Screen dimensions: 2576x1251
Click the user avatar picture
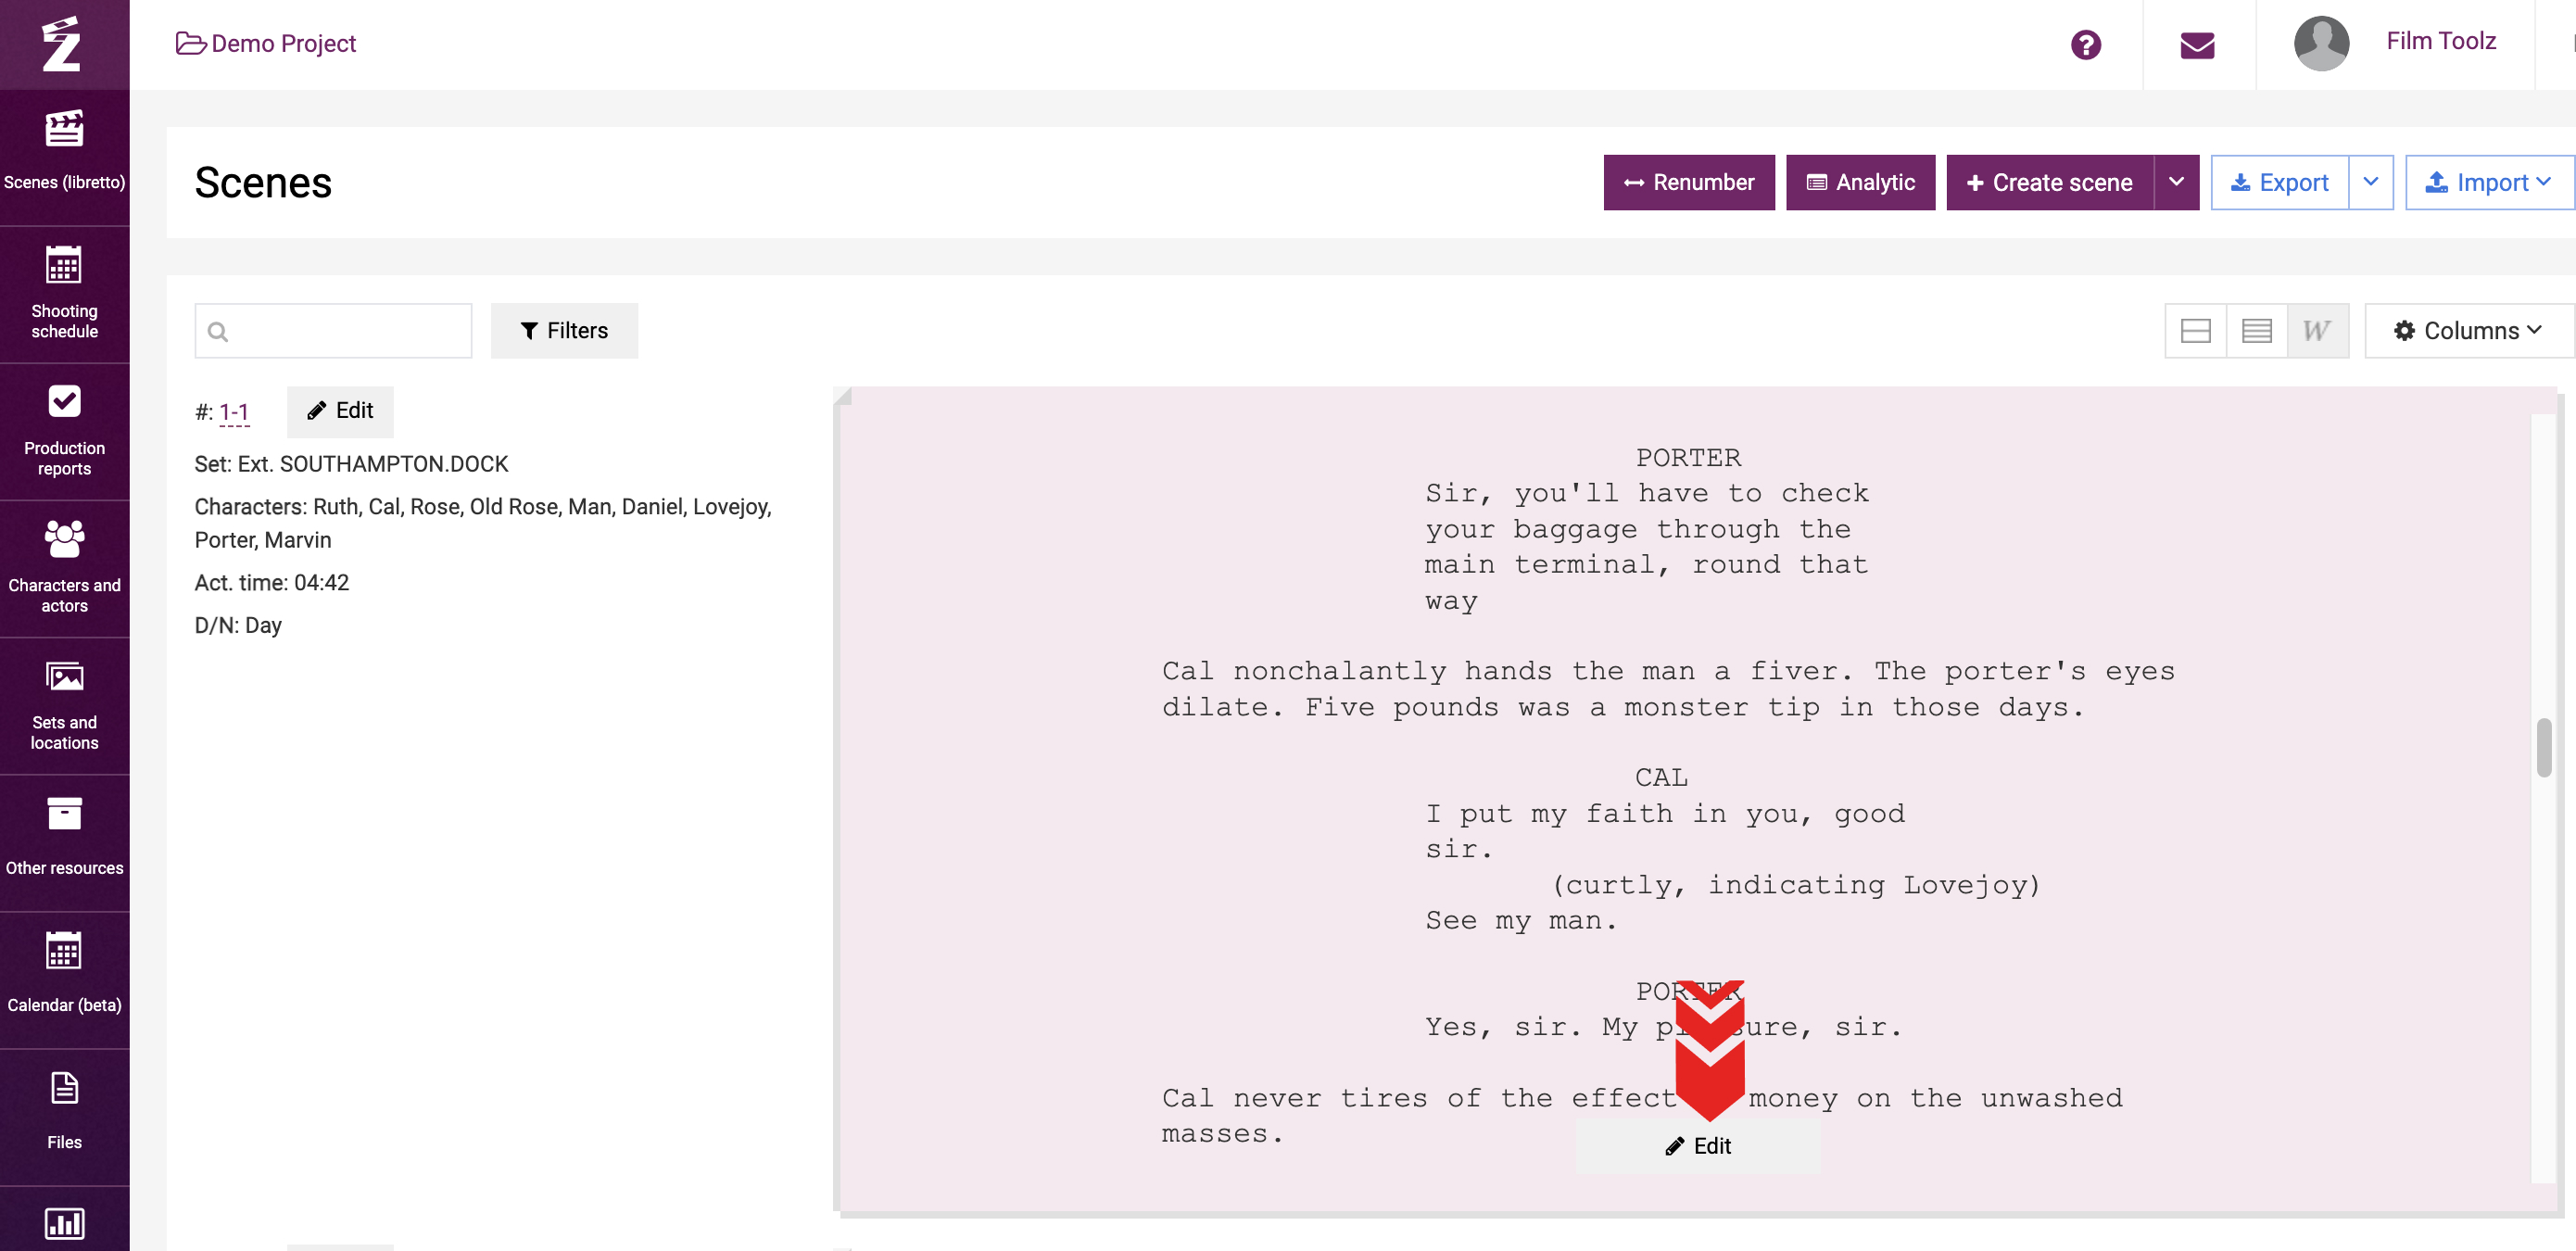tap(2320, 43)
